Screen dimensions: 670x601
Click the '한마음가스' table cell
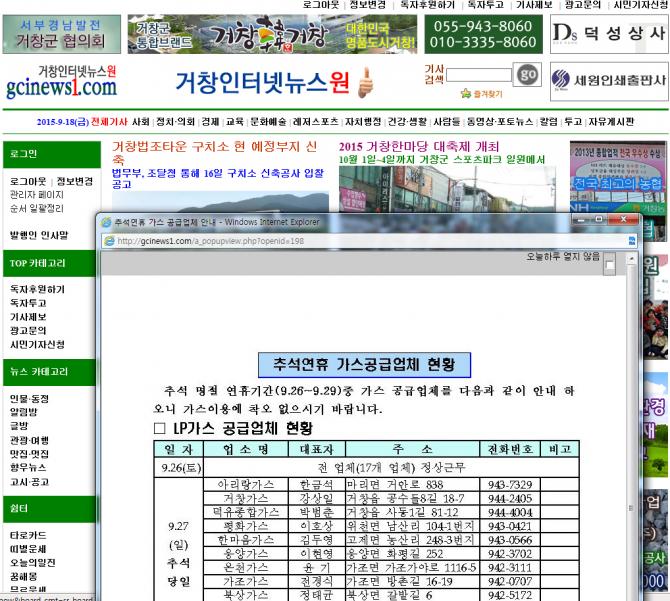246,540
